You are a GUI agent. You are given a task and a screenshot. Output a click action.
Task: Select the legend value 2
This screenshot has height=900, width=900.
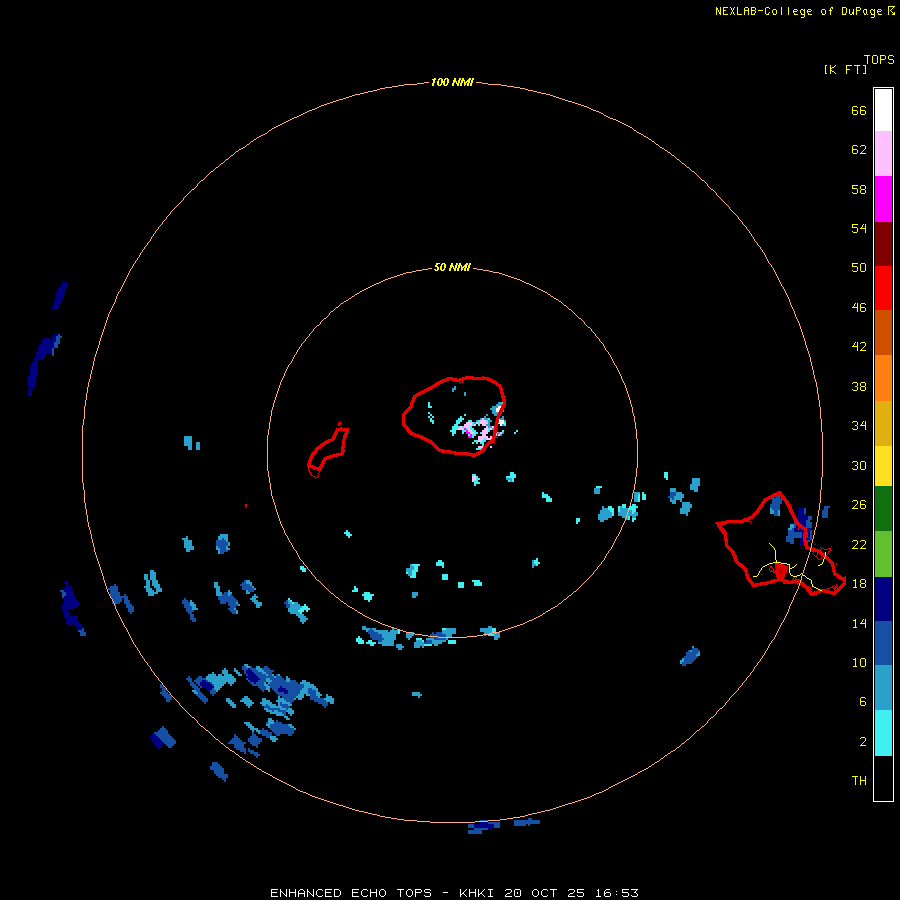[863, 741]
